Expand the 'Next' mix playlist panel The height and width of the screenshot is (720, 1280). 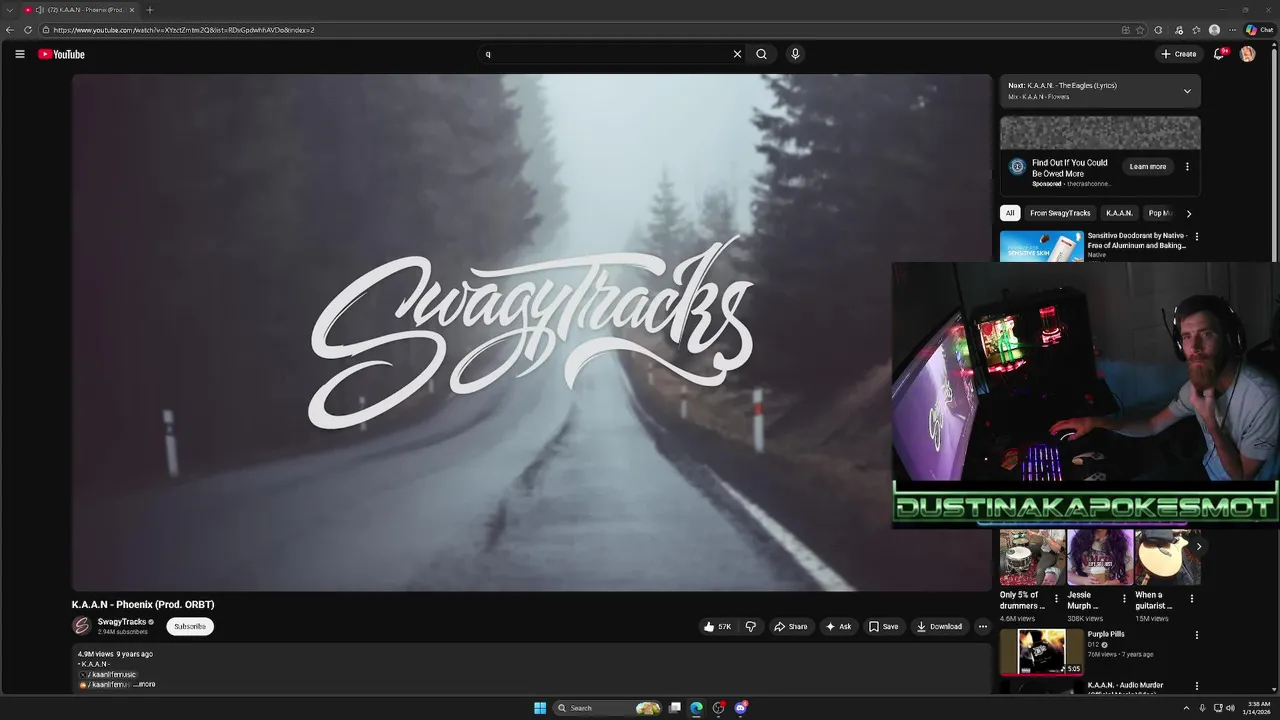[x=1187, y=91]
